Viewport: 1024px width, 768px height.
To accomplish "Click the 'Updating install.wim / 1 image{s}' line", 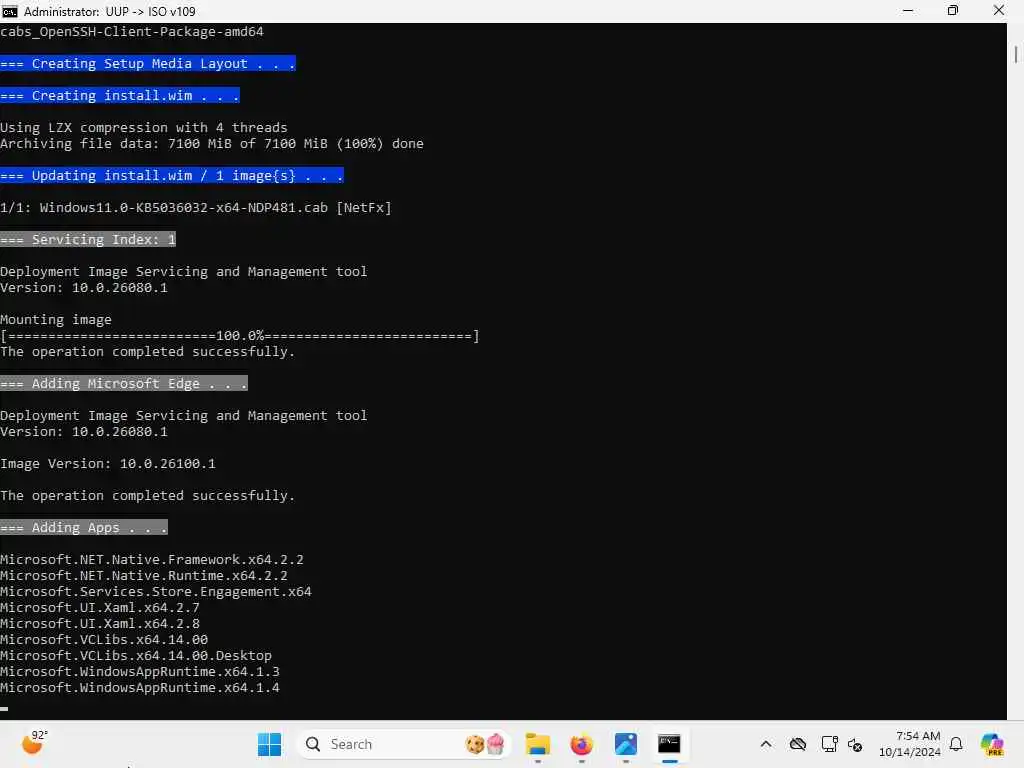I will point(172,176).
